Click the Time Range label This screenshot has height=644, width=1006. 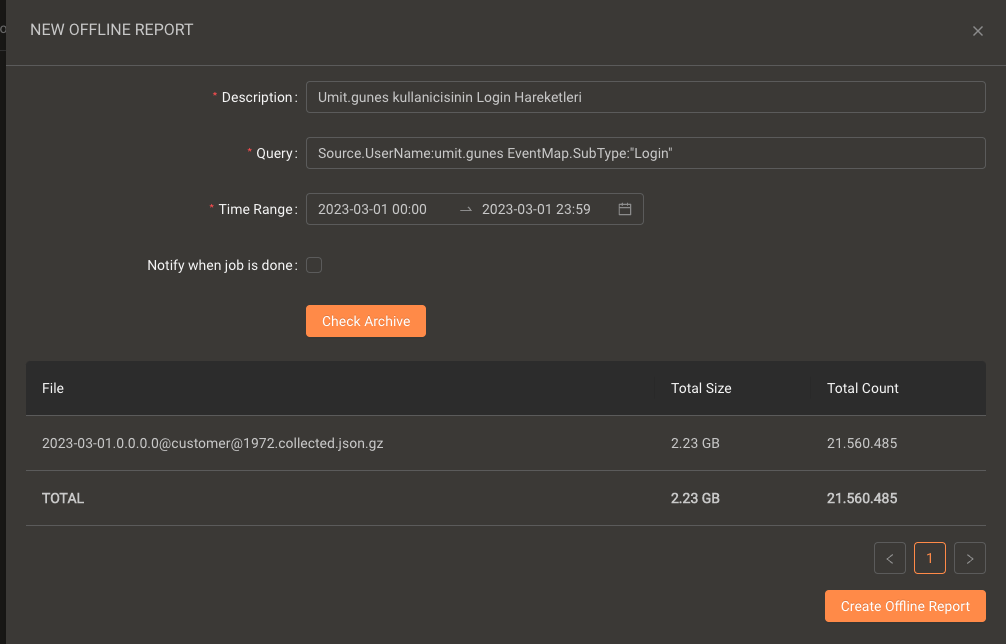[x=255, y=209]
